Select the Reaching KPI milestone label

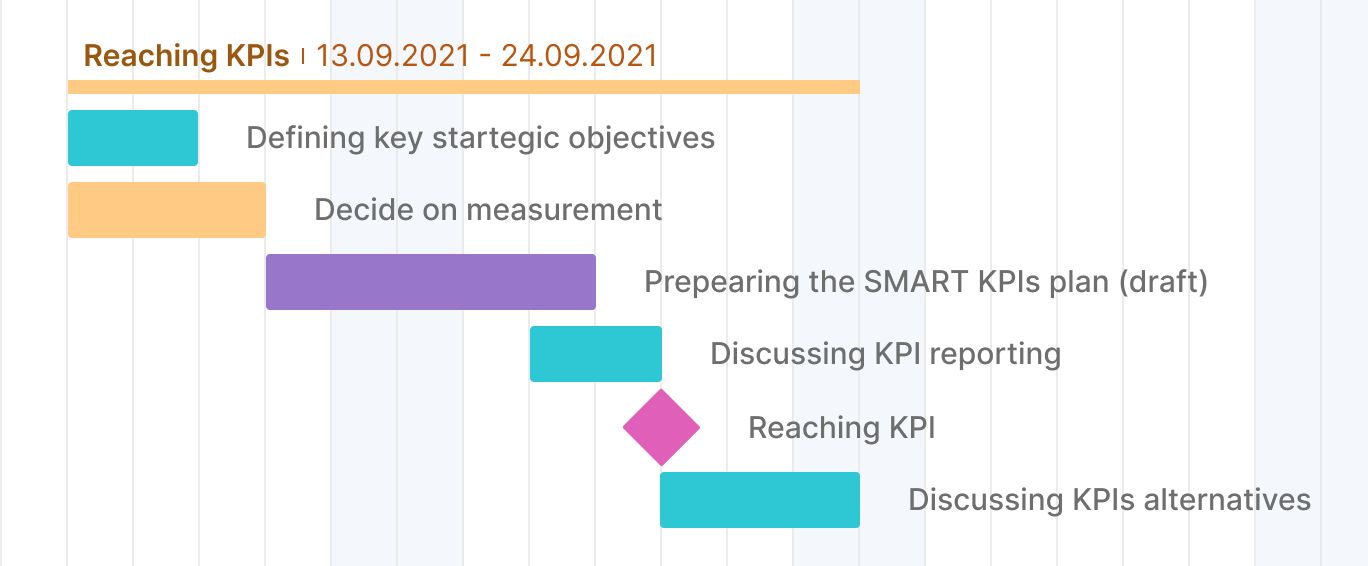click(842, 428)
